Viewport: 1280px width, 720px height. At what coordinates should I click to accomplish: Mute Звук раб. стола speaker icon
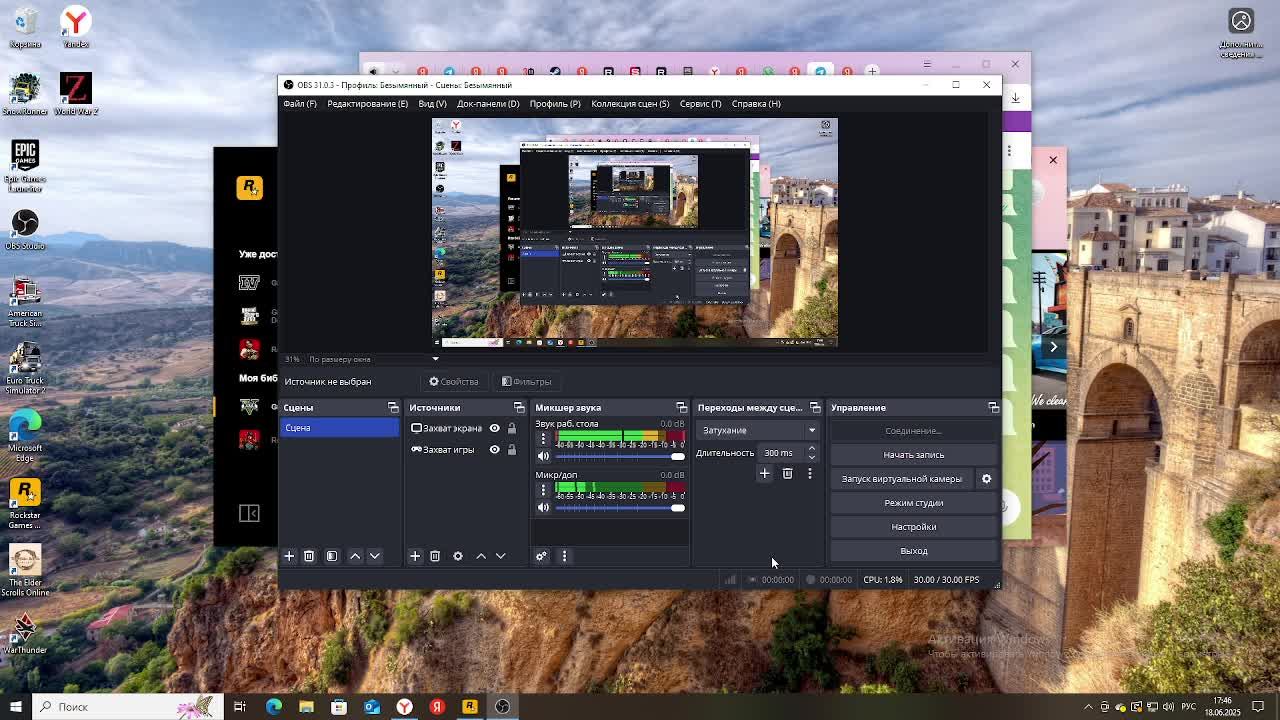click(x=544, y=456)
